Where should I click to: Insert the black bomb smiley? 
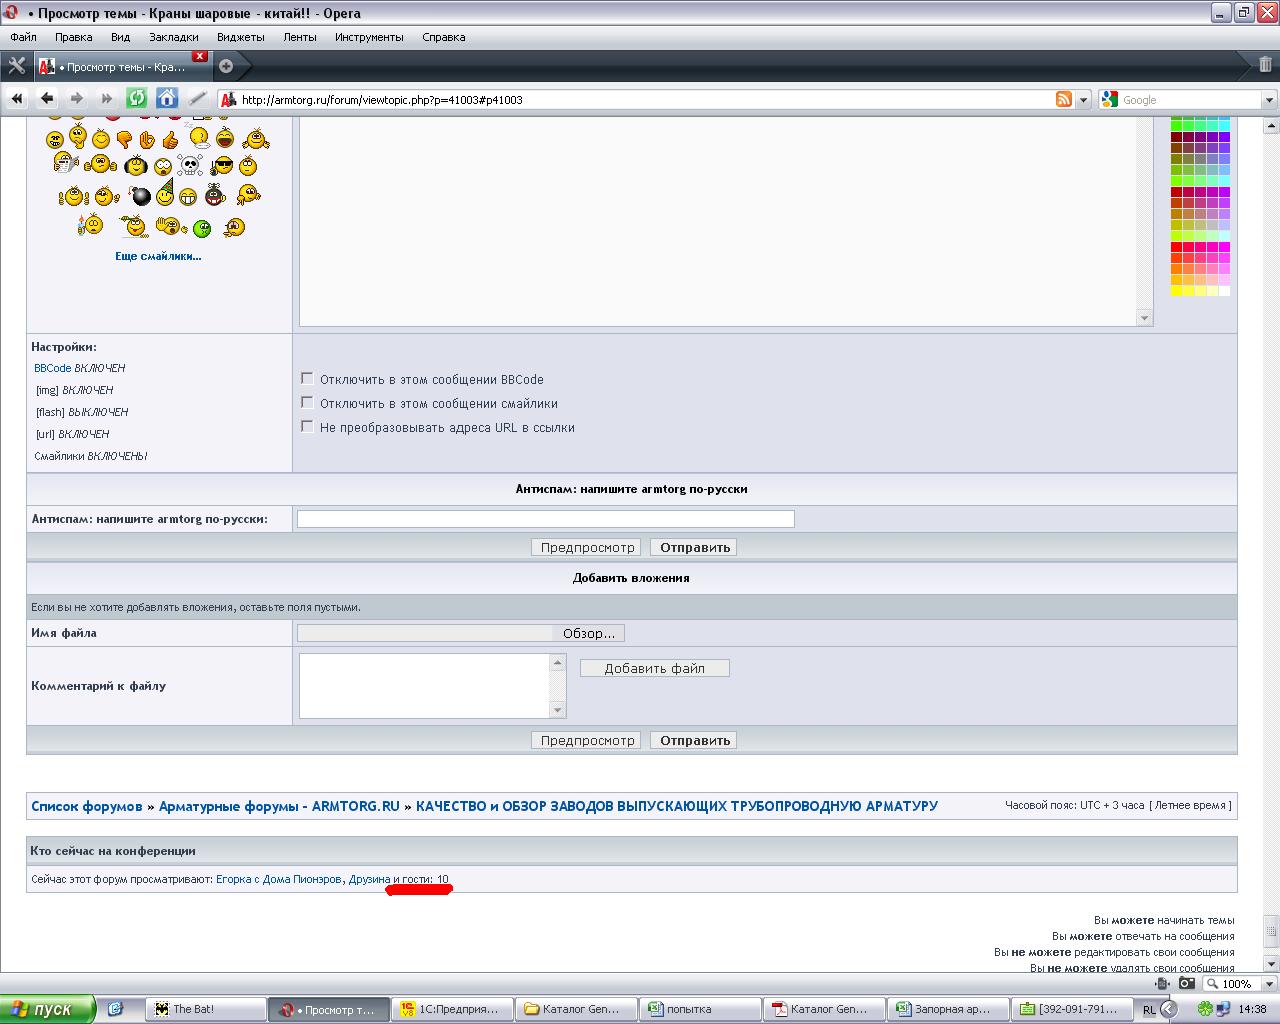pyautogui.click(x=141, y=196)
